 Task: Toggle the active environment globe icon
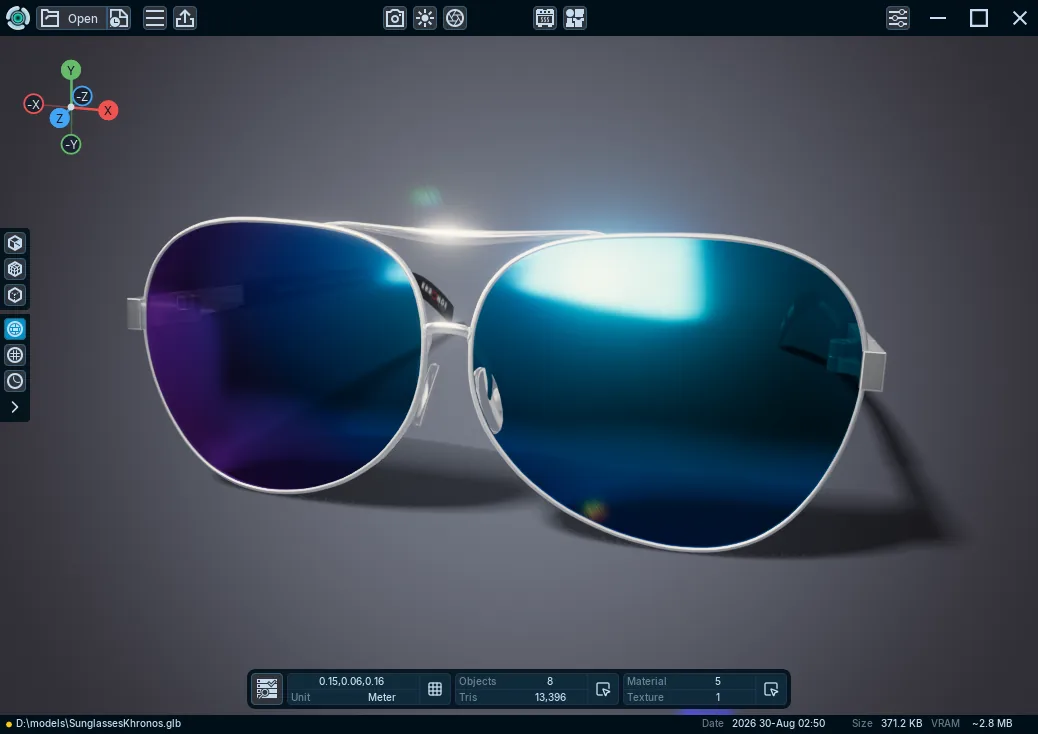tap(15, 329)
